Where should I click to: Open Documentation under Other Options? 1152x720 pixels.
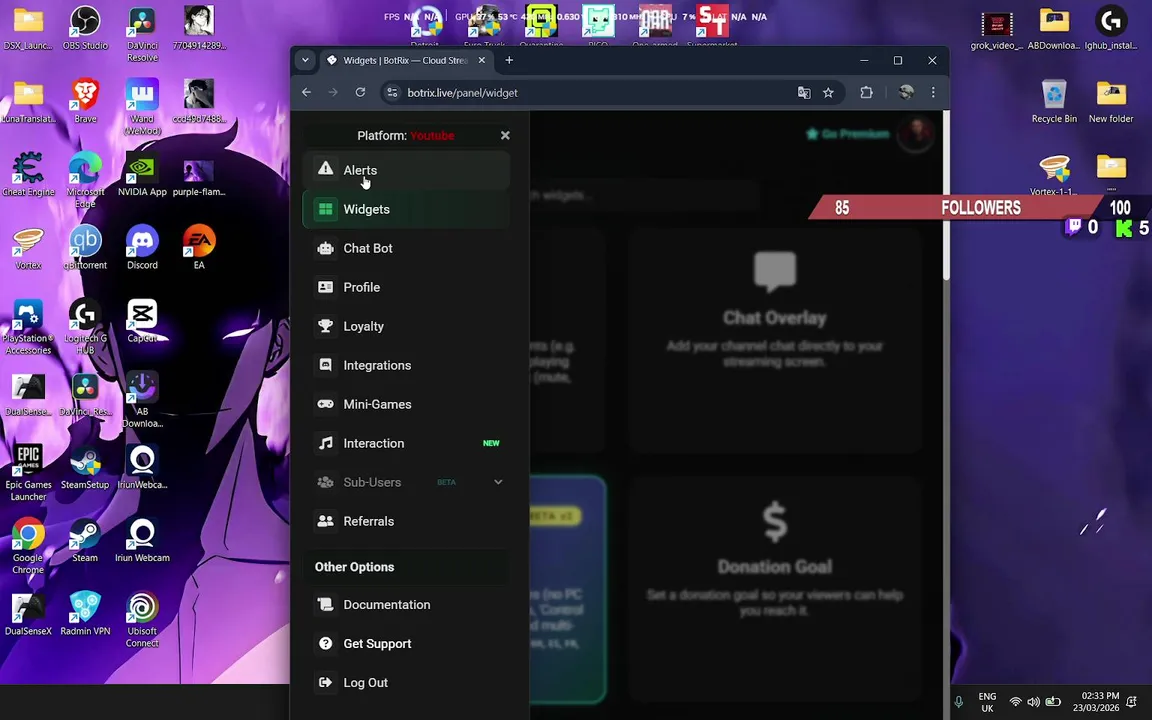406,605
